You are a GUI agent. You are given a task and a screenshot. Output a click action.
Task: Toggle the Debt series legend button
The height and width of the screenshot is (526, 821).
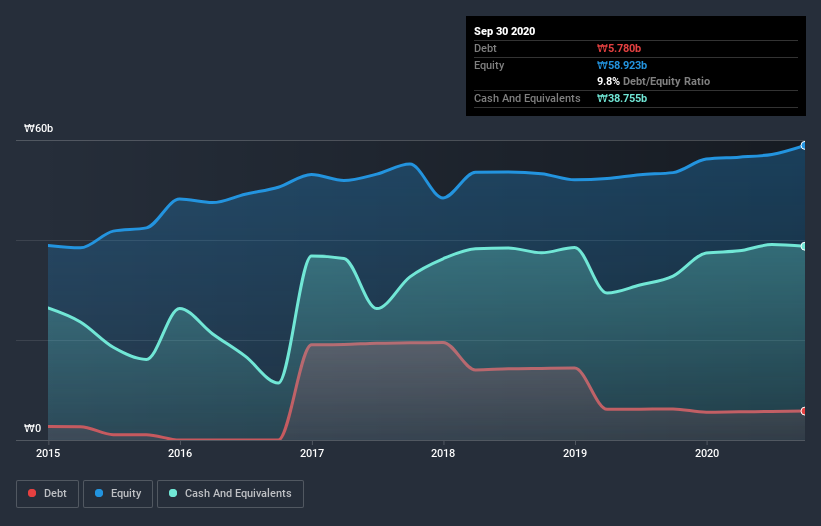click(48, 494)
